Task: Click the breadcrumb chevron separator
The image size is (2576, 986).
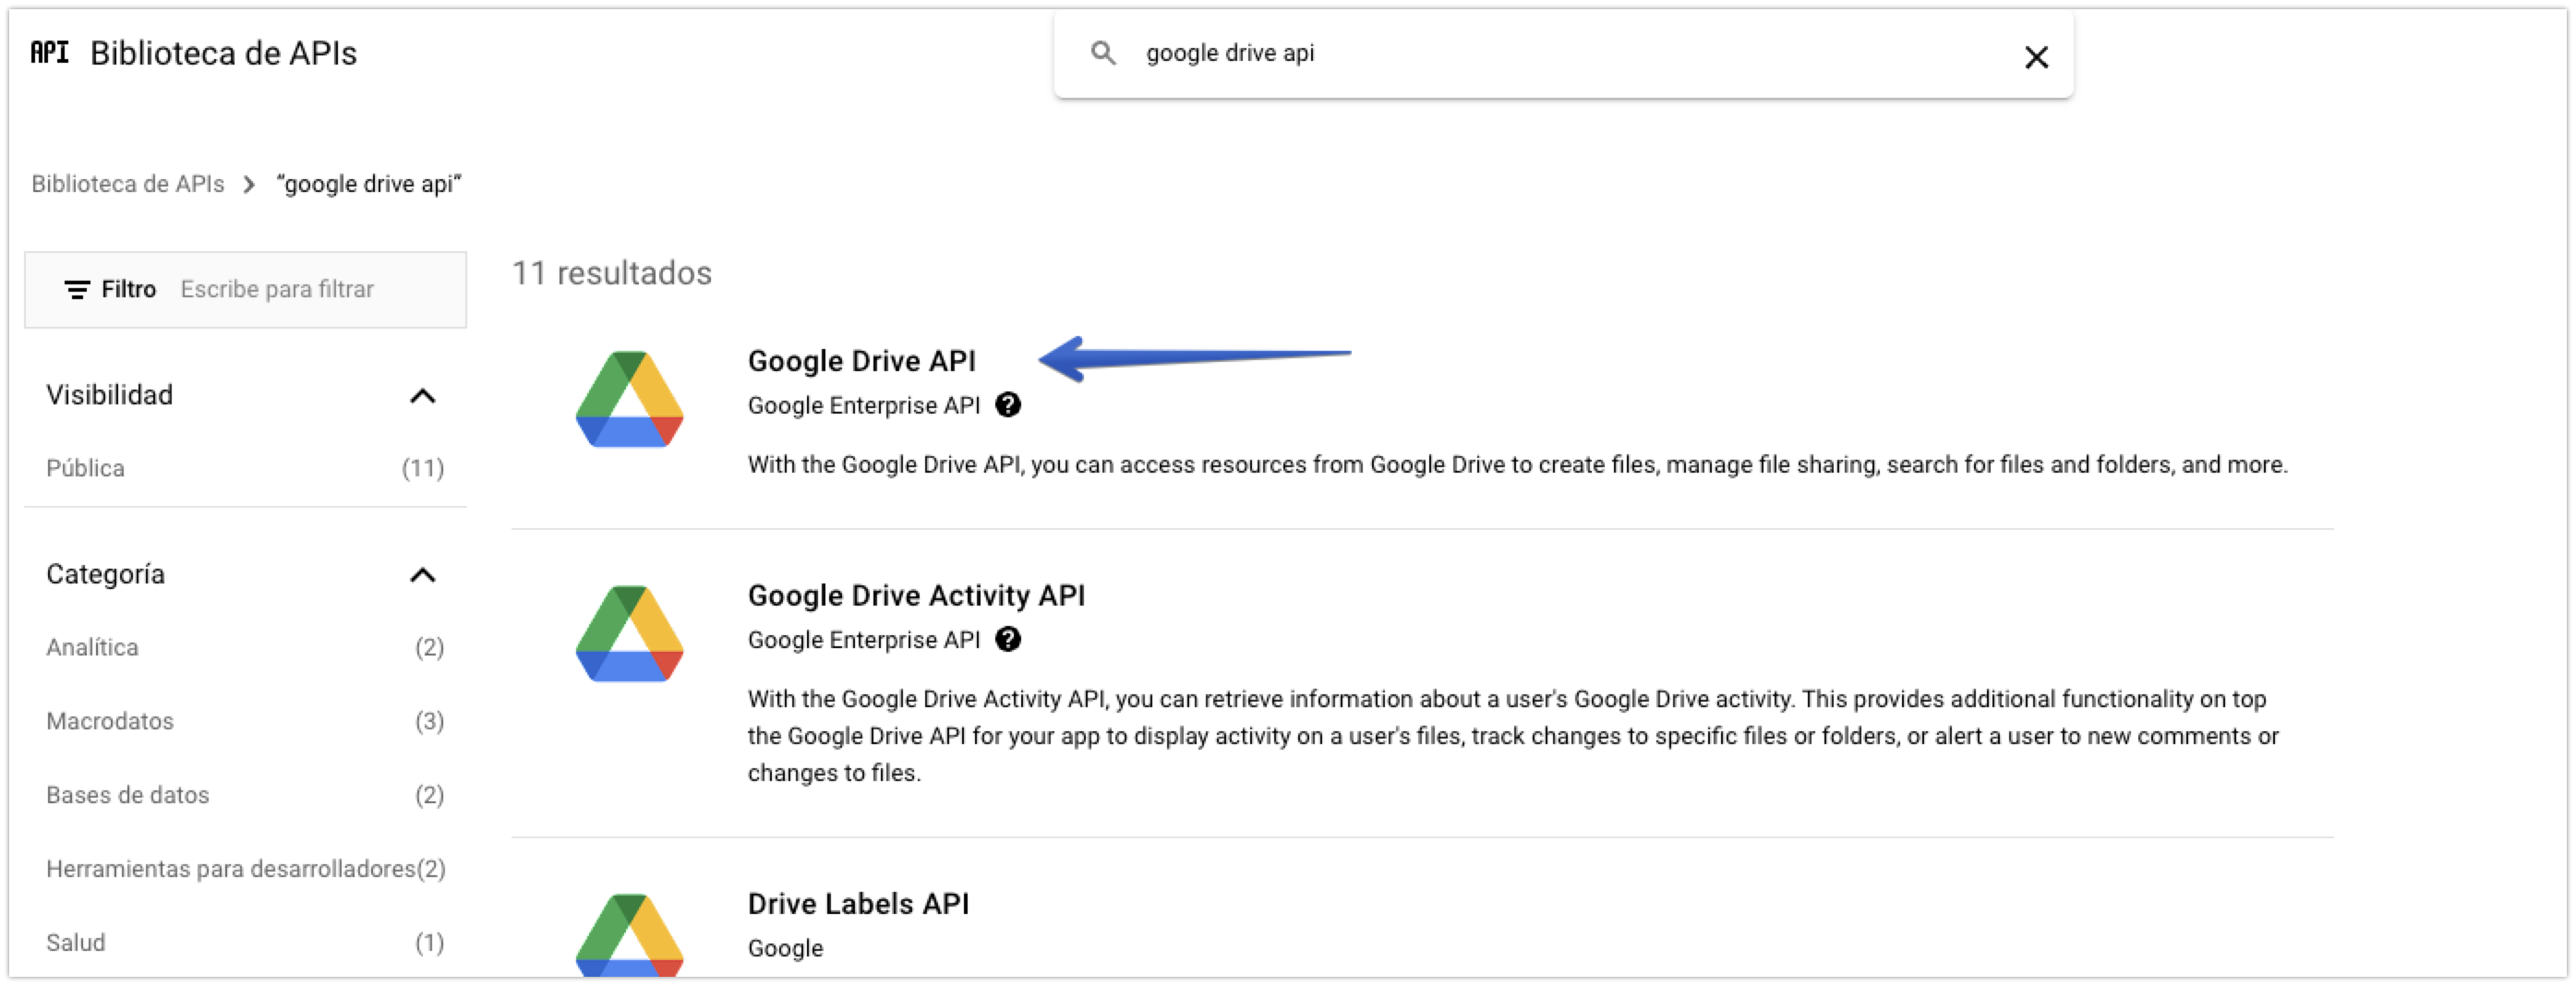Action: point(249,185)
